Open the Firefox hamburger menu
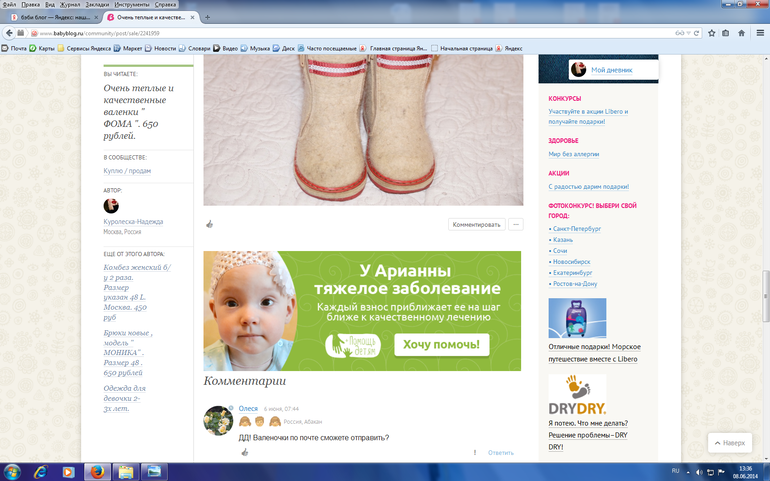770x481 pixels. click(760, 33)
